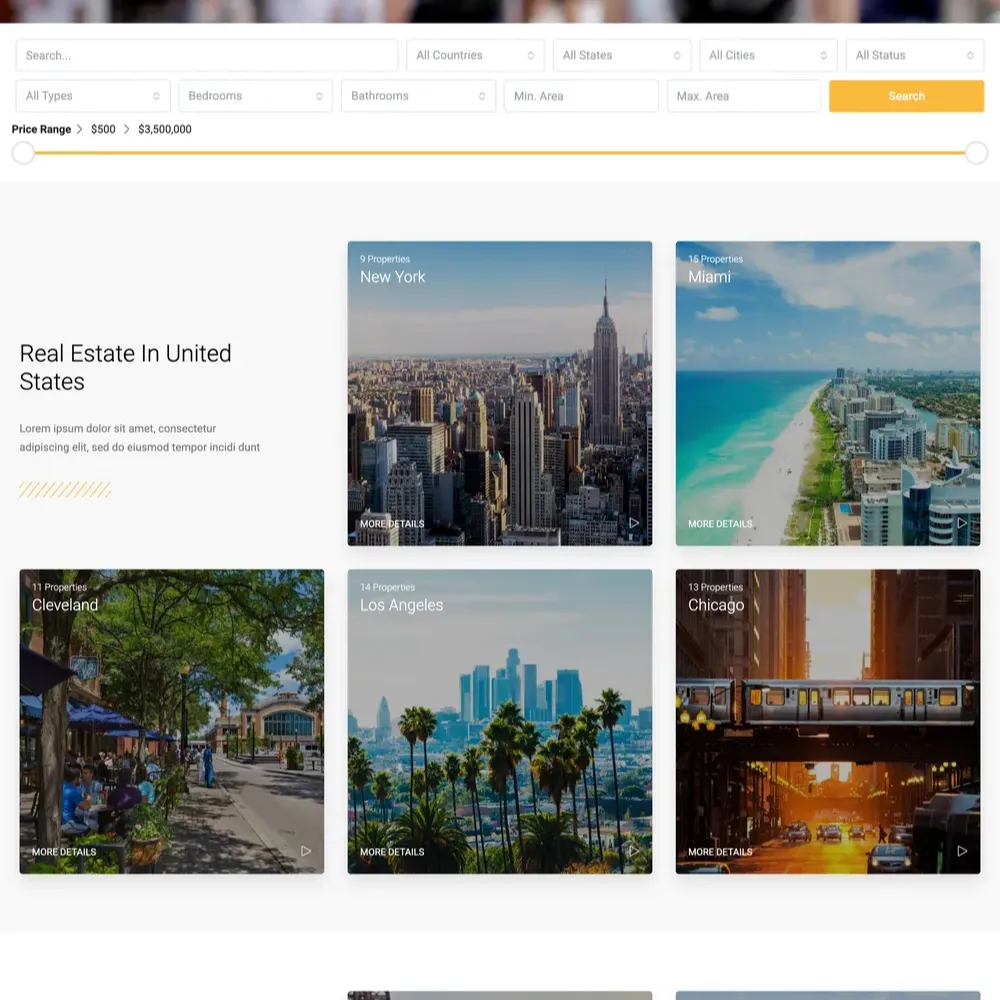This screenshot has width=1000, height=1000.
Task: Click the arrow icon on Los Angeles card
Action: [x=634, y=851]
